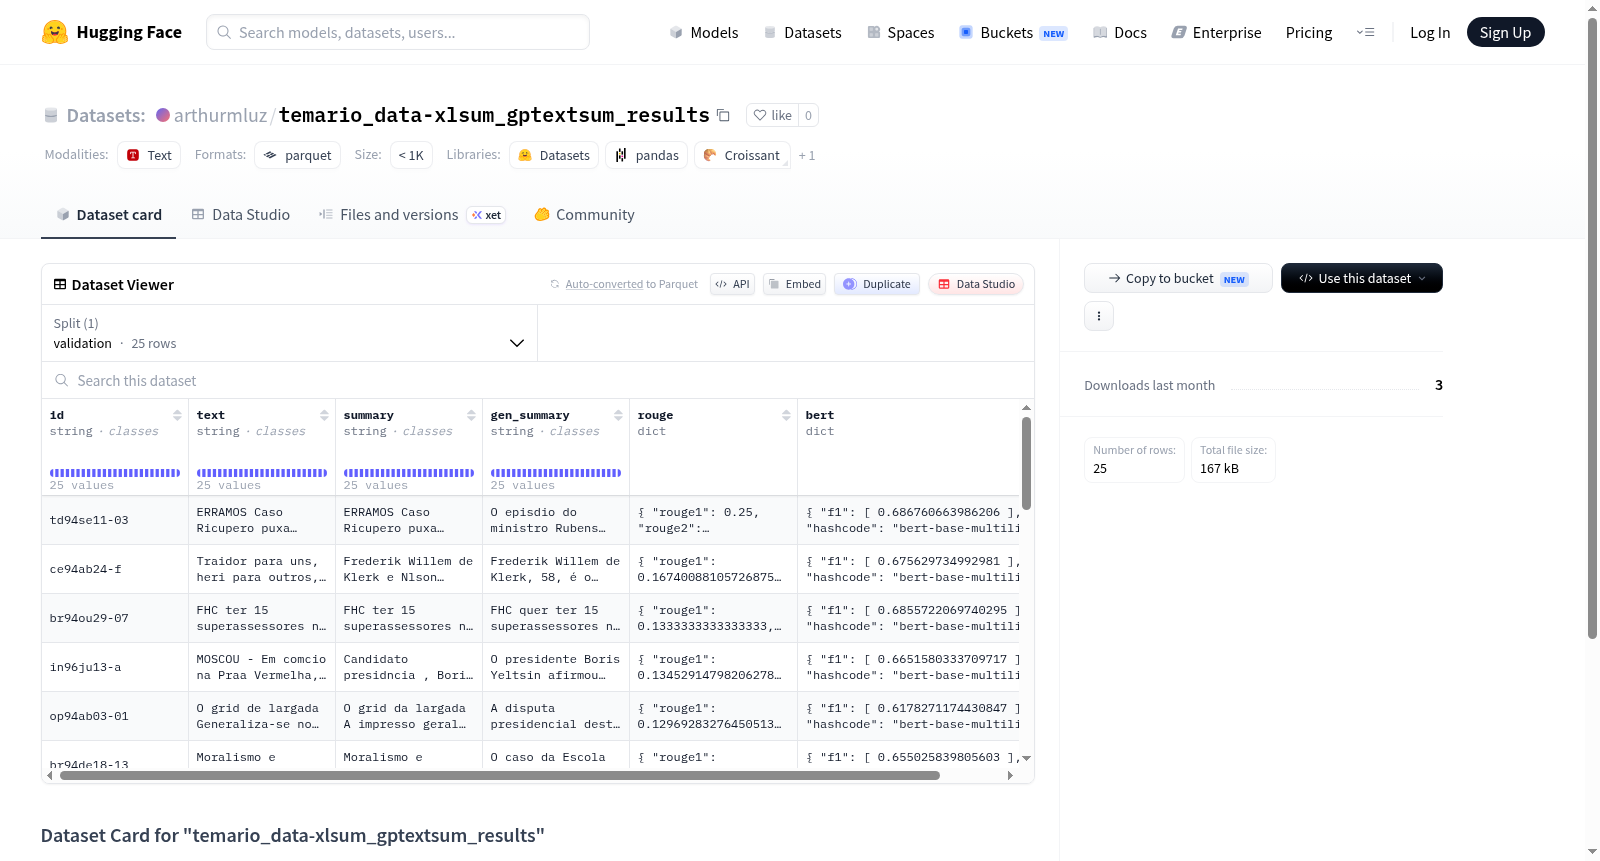Open the Models page
1600x861 pixels.
click(x=704, y=32)
